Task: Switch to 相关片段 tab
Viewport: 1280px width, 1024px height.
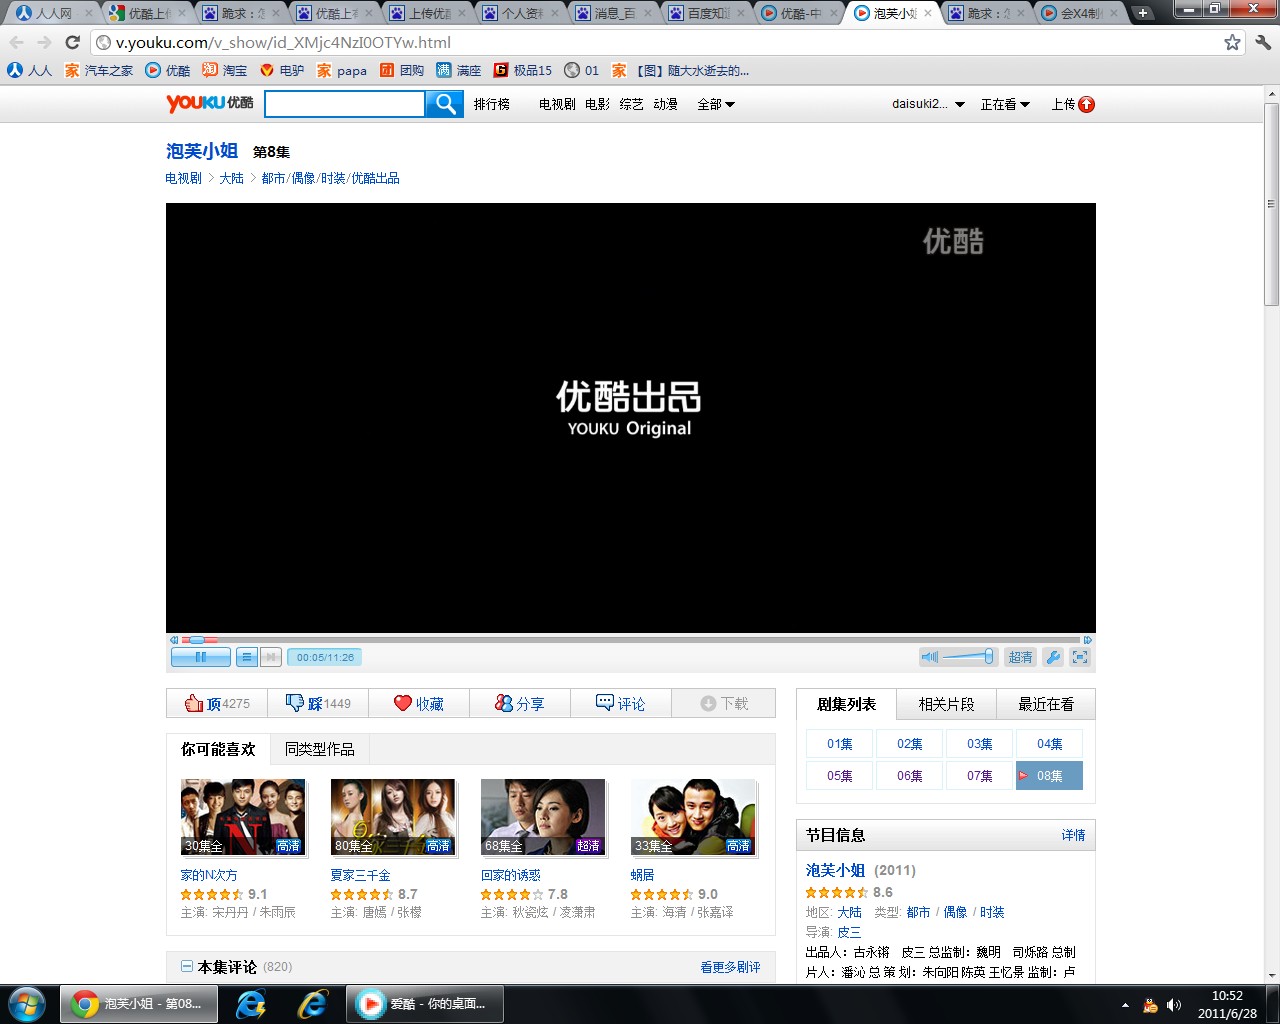Action: pyautogui.click(x=946, y=704)
